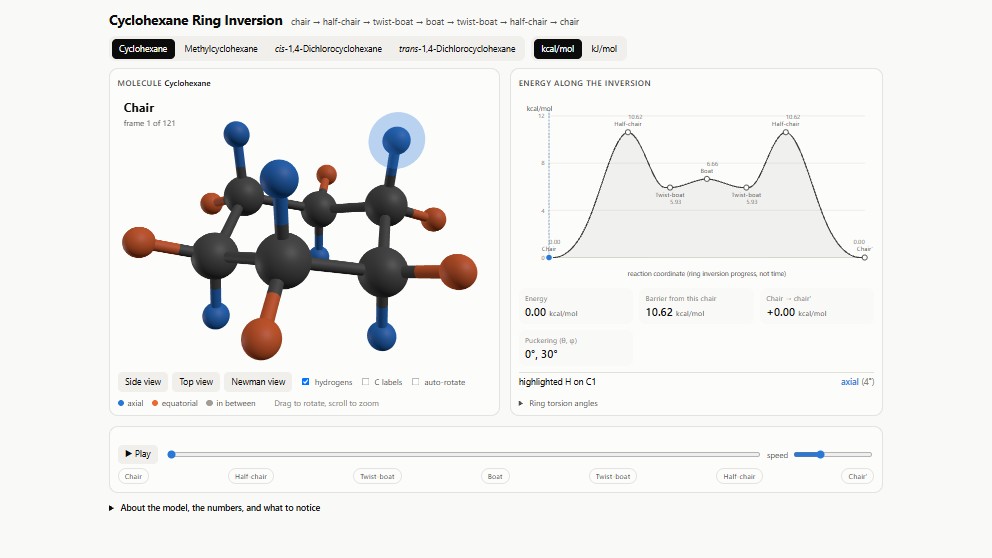Set energy units to kJ/mol
Screen dimensions: 992x558
pos(604,49)
